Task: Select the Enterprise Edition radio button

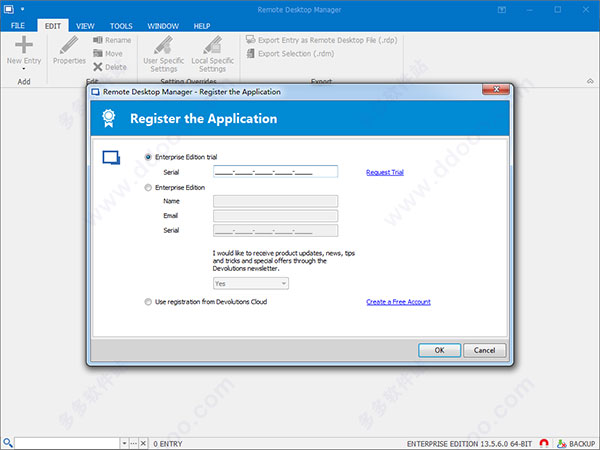Action: click(148, 188)
